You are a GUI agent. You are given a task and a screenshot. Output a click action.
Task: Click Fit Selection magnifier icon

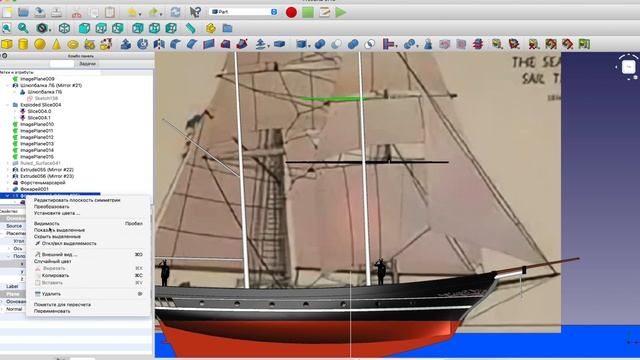pyautogui.click(x=23, y=28)
